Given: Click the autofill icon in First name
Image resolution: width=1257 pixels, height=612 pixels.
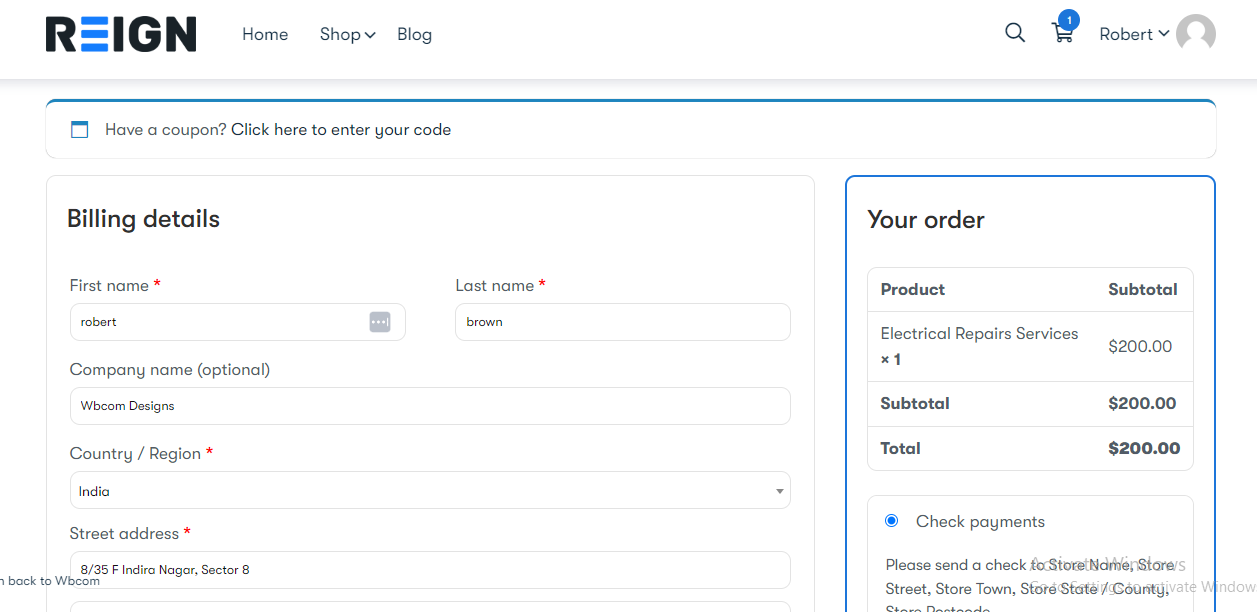Looking at the screenshot, I should click(380, 322).
